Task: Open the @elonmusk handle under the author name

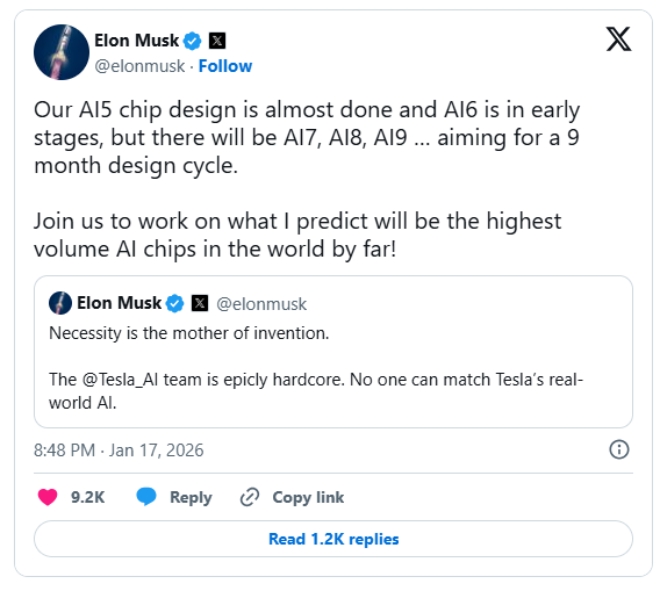Action: tap(141, 66)
